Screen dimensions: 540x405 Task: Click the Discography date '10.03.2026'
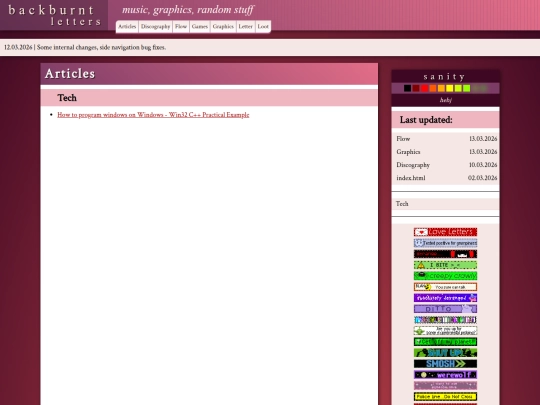483,165
